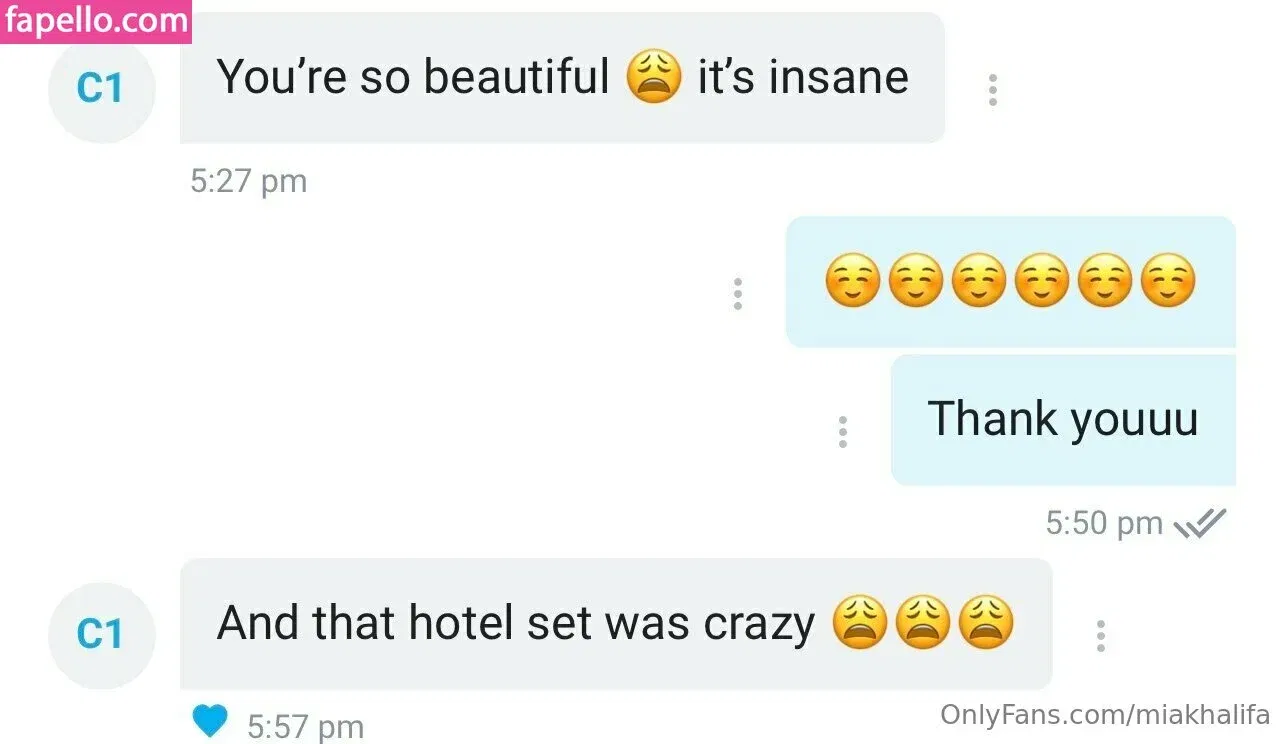Image resolution: width=1284 pixels, height=744 pixels.
Task: Select the "You're so beautiful" message bubble
Action: point(562,78)
